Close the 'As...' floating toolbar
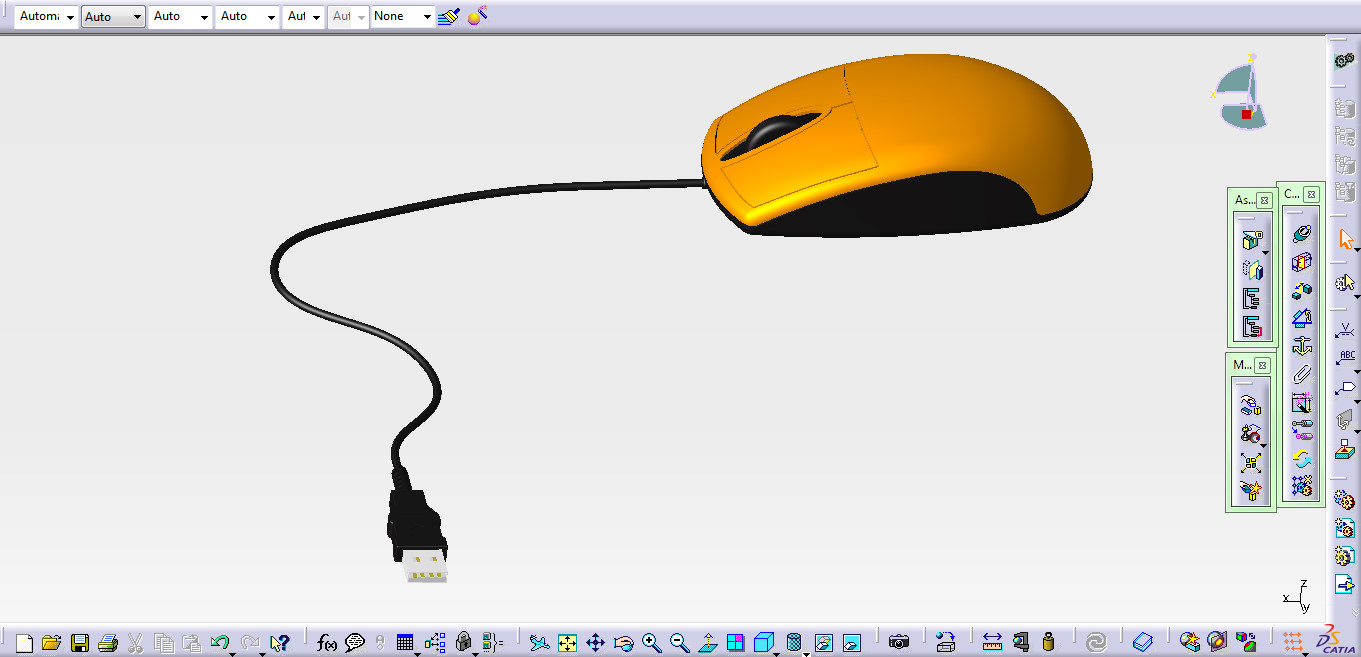Image resolution: width=1361 pixels, height=657 pixels. pyautogui.click(x=1264, y=200)
